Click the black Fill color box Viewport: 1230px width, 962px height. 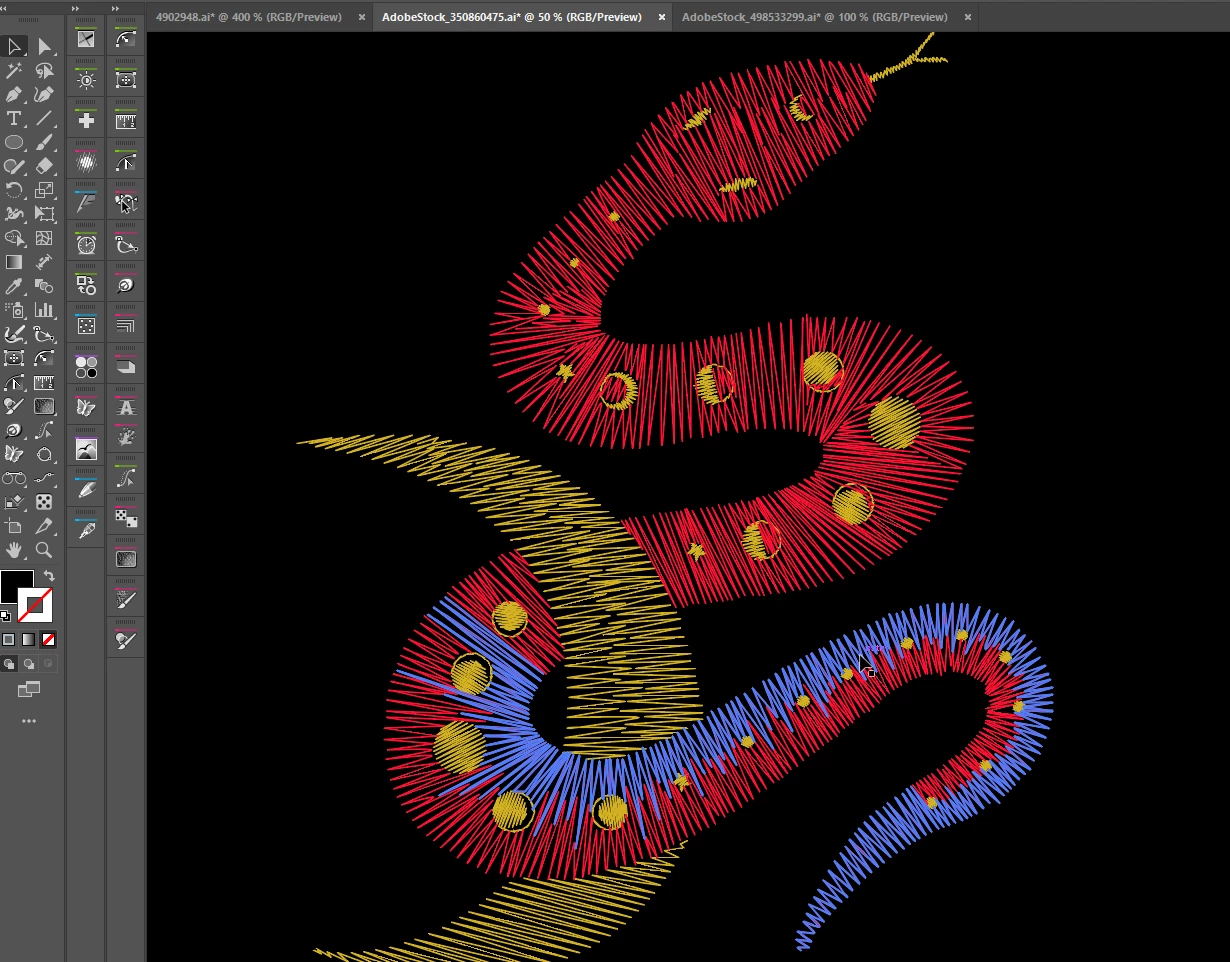click(16, 587)
